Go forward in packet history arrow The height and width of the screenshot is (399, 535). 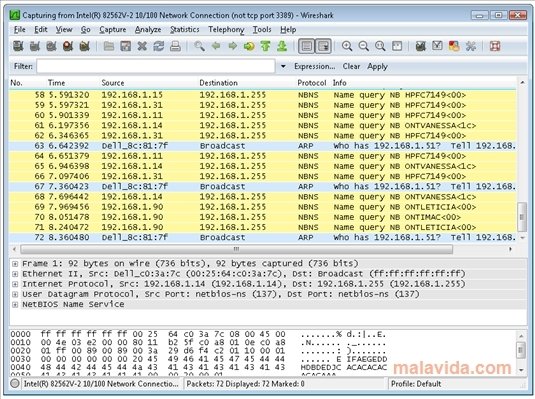[x=233, y=46]
